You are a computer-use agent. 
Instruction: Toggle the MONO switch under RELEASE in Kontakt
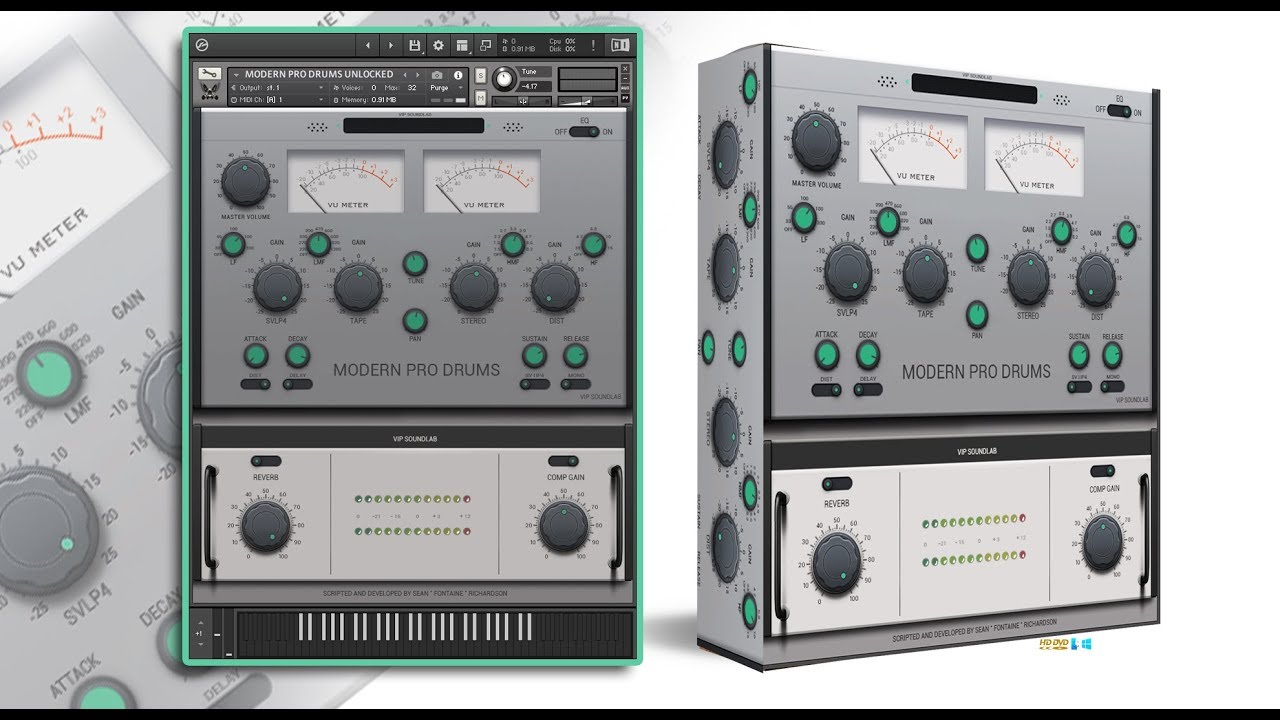[x=576, y=384]
